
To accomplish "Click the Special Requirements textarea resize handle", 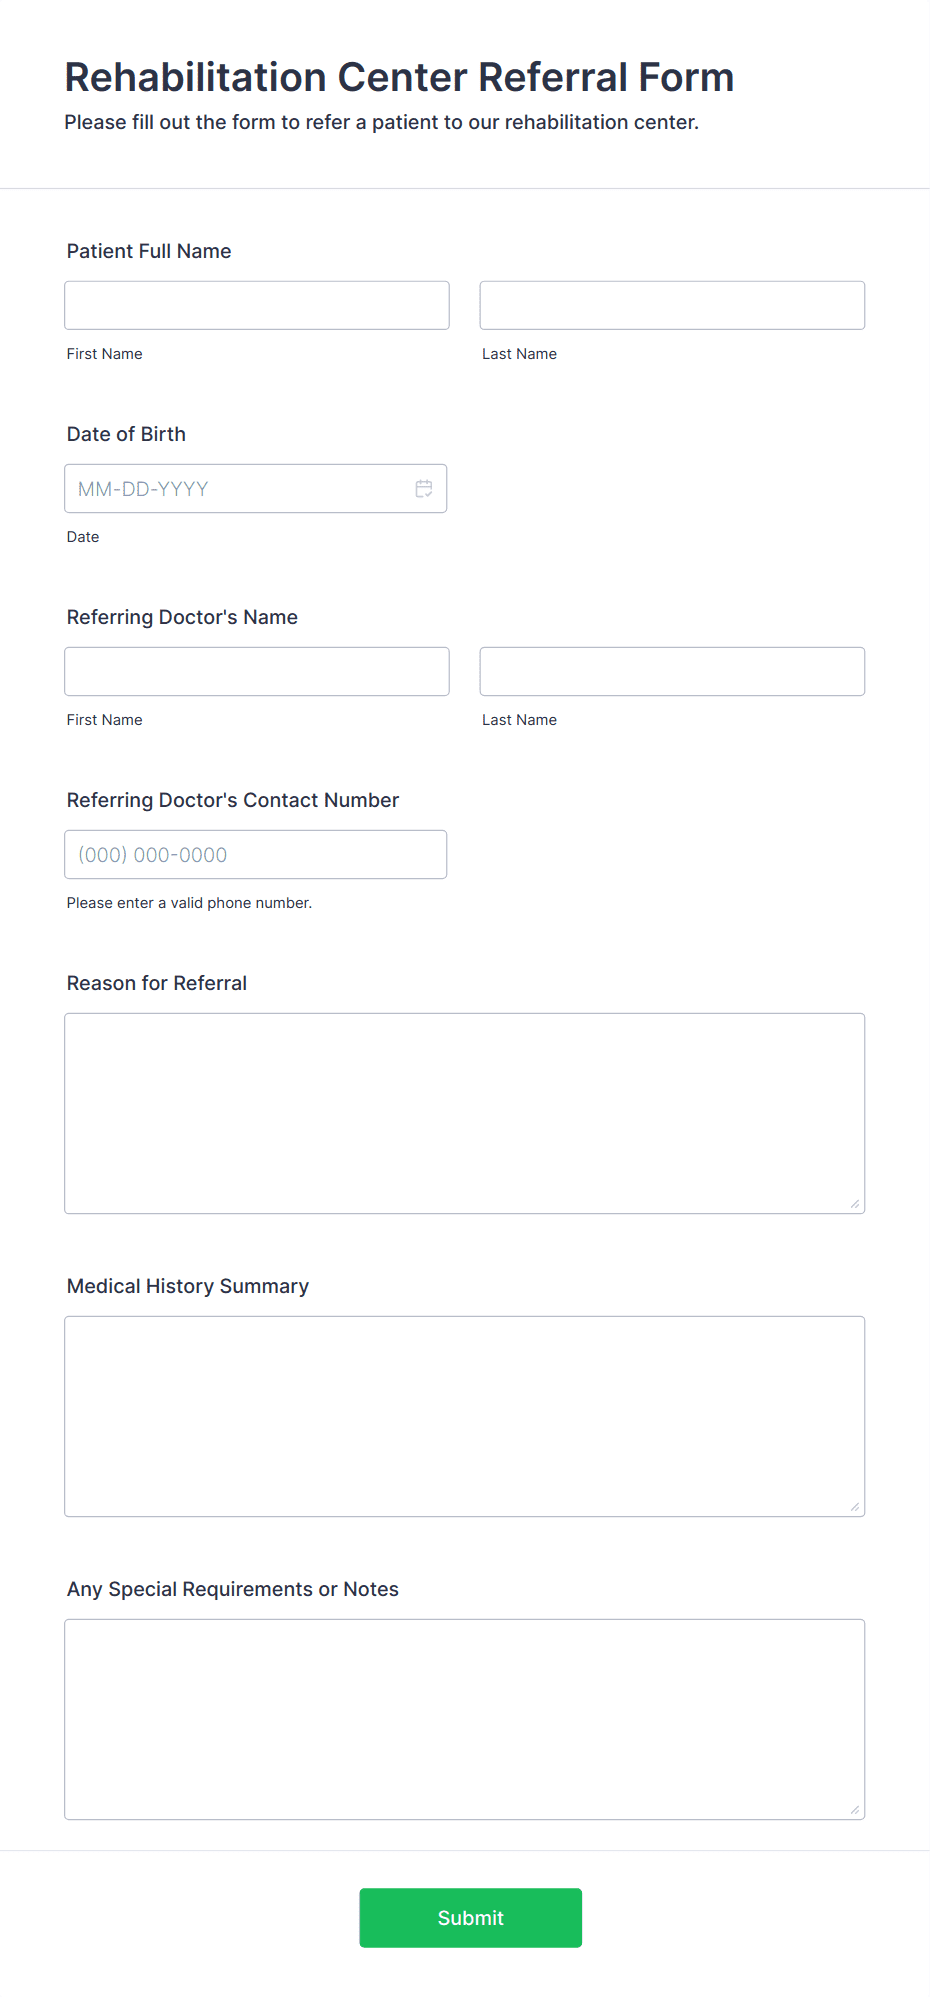I will pyautogui.click(x=855, y=1810).
